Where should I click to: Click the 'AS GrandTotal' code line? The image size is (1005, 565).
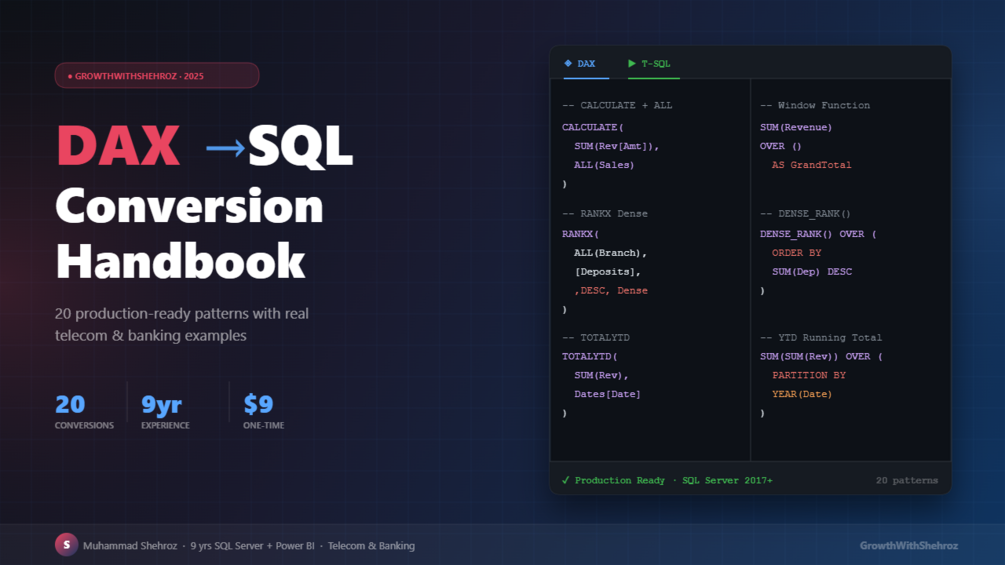pos(811,165)
